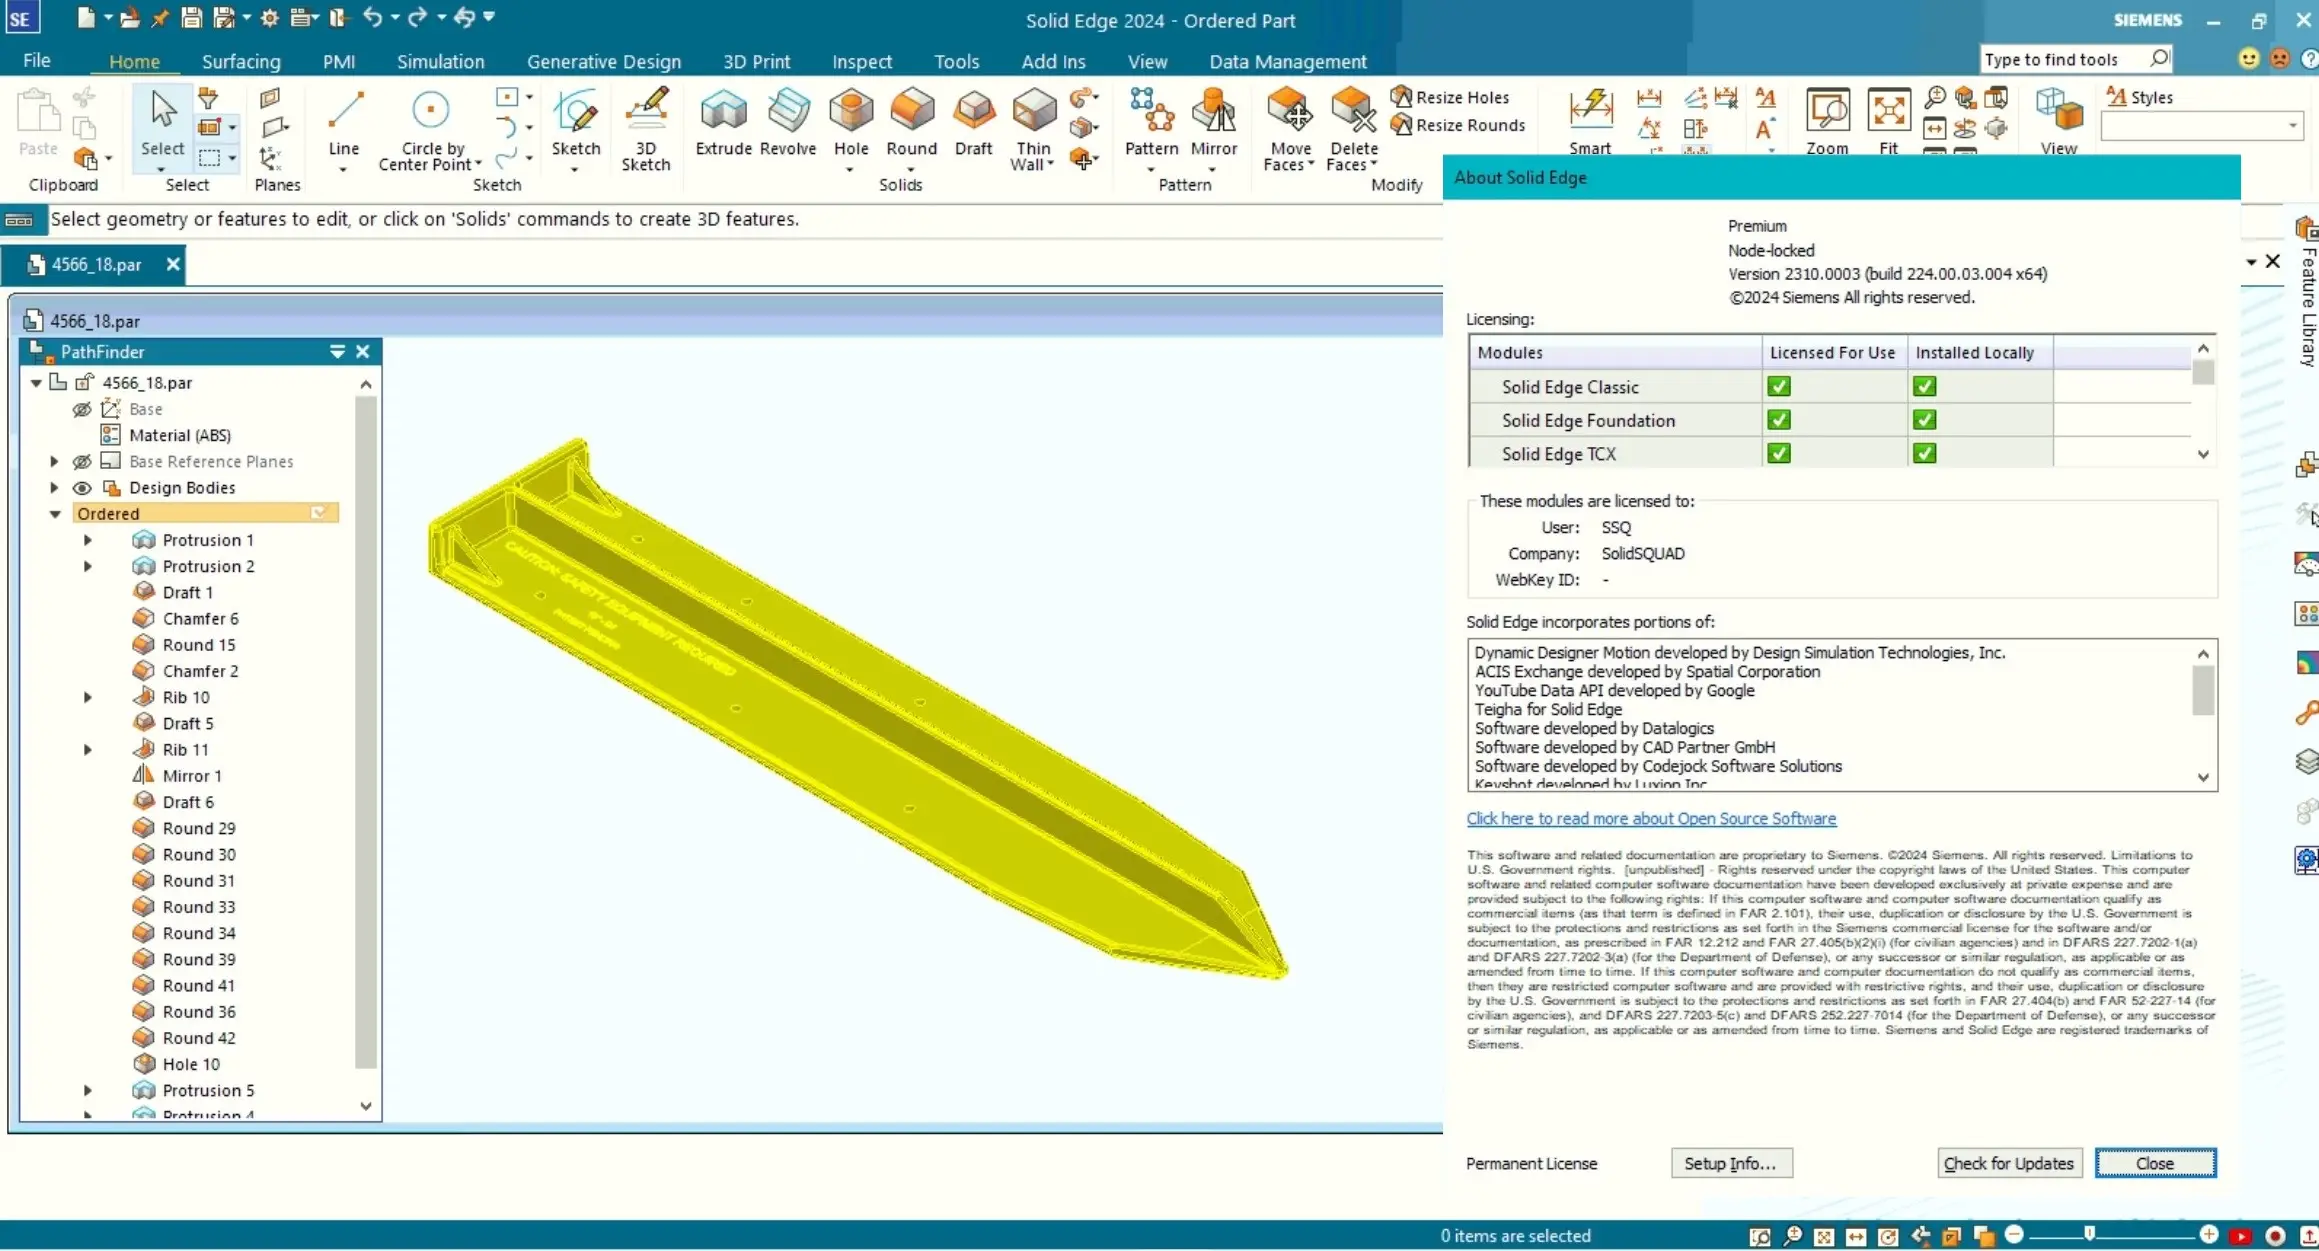Switch to the PMI tab

click(339, 61)
